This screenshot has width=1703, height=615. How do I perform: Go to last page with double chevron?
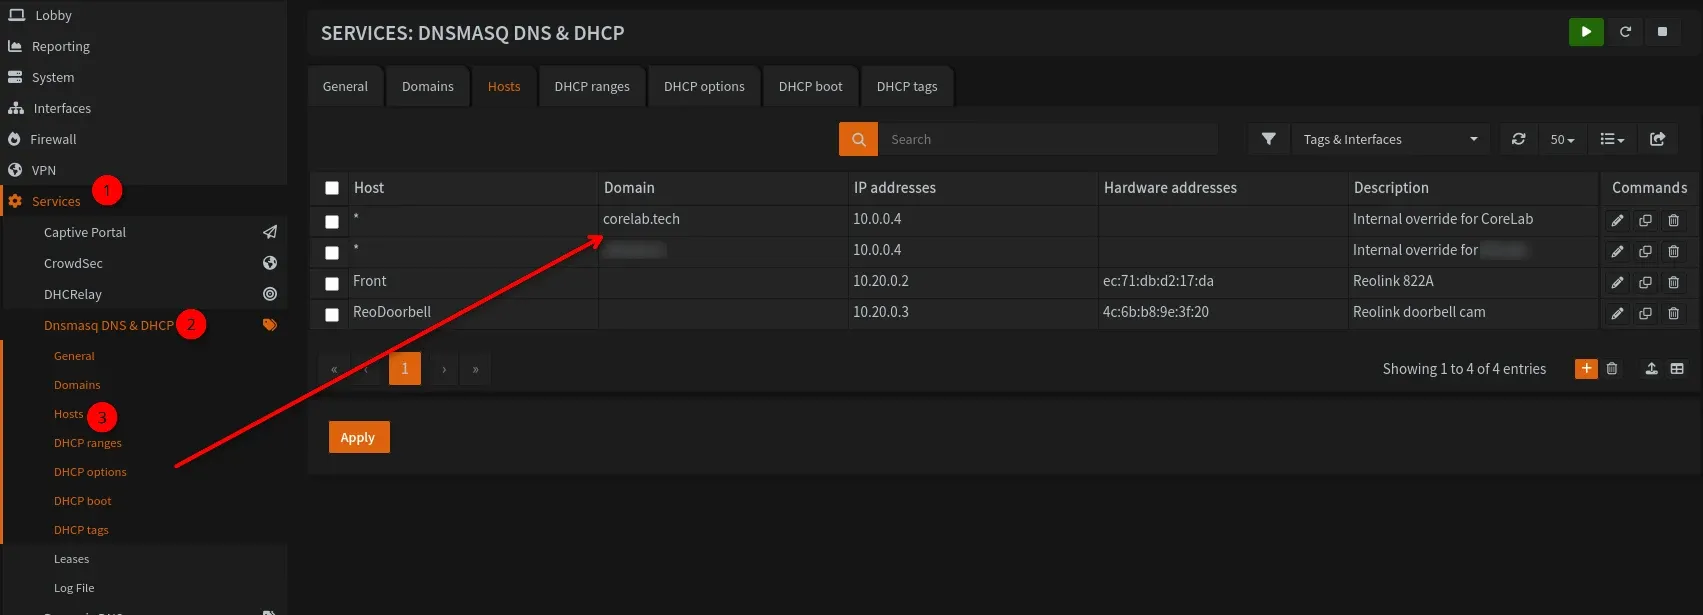[475, 369]
